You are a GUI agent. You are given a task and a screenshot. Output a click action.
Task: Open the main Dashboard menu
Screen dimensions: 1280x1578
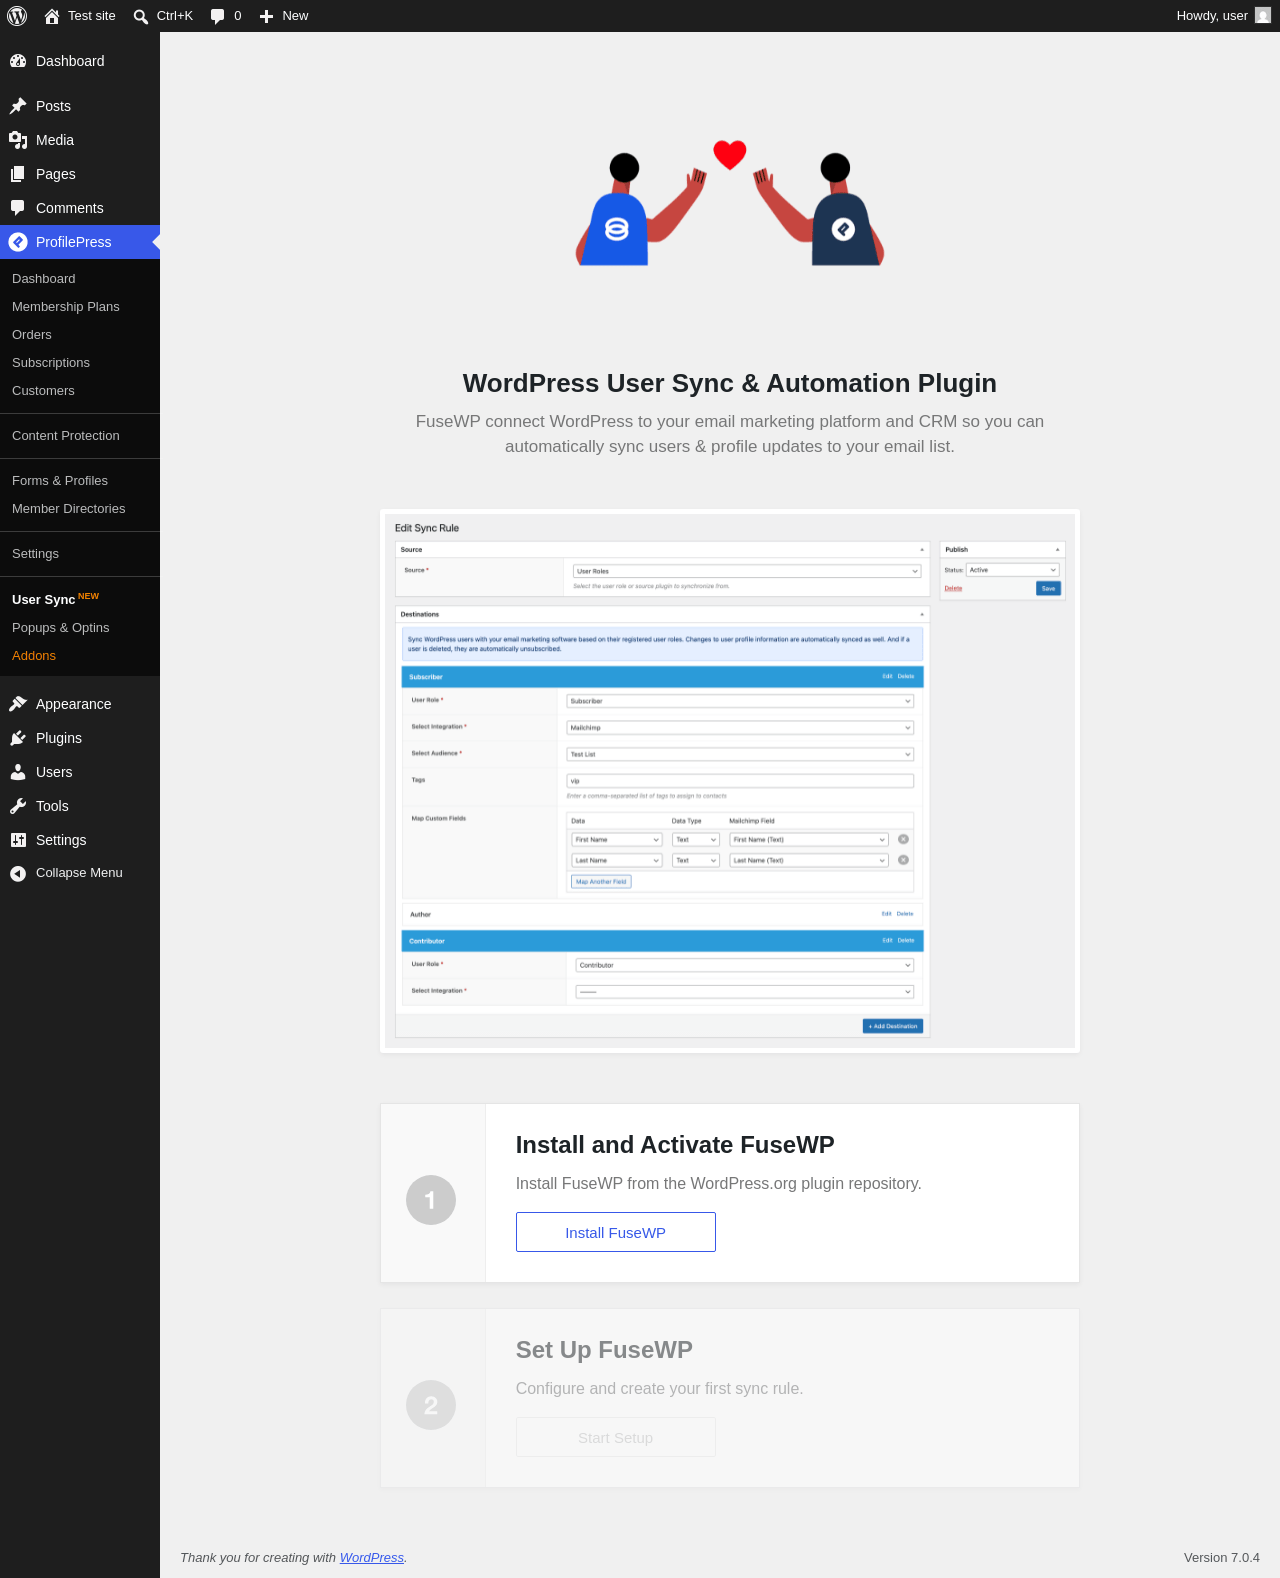(x=80, y=61)
